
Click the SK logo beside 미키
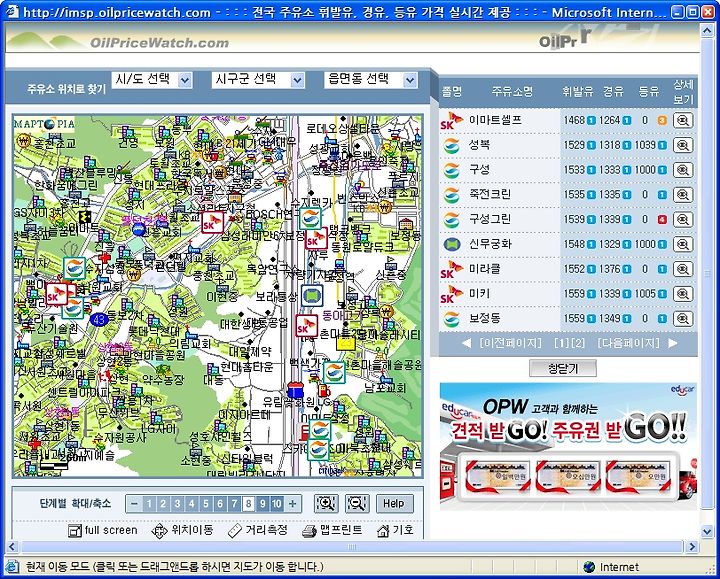(x=451, y=294)
